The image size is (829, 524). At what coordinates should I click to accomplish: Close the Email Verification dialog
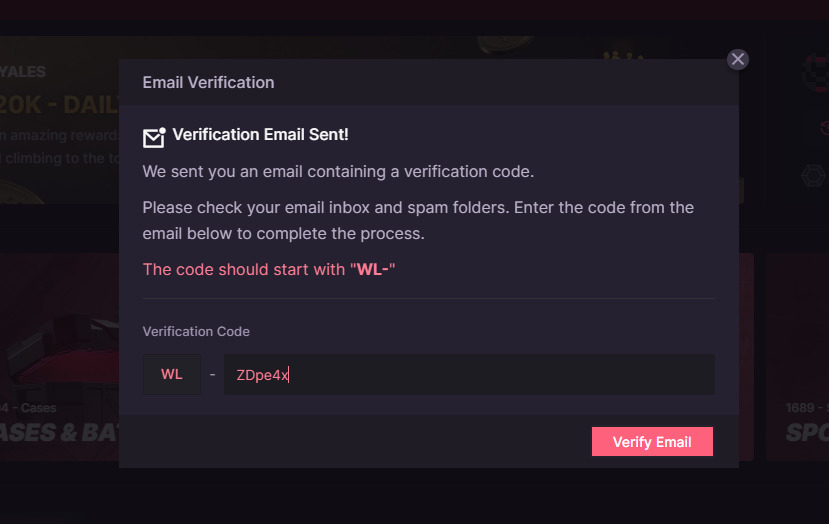coord(738,59)
